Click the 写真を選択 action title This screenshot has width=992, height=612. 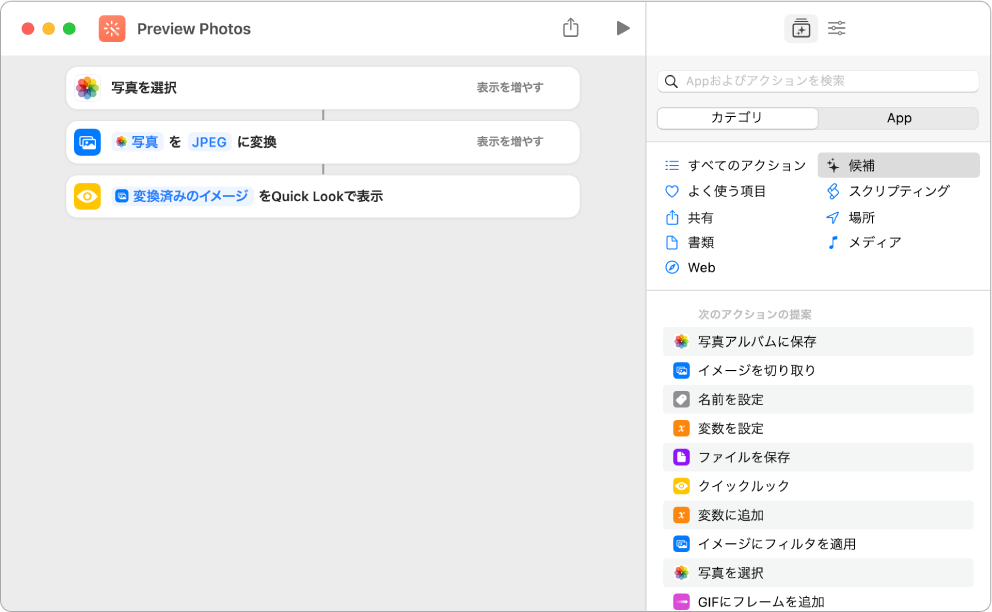tap(144, 88)
